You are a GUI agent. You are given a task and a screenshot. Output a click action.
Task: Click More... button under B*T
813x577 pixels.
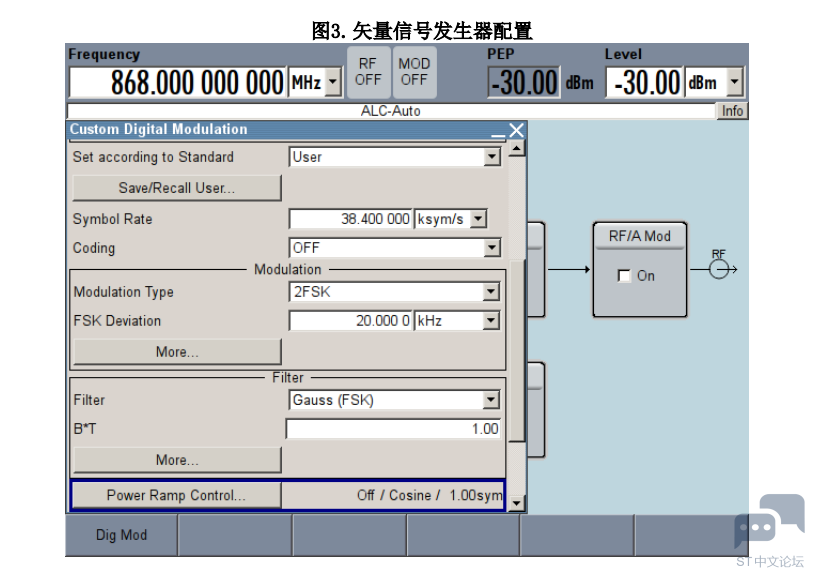pos(177,460)
